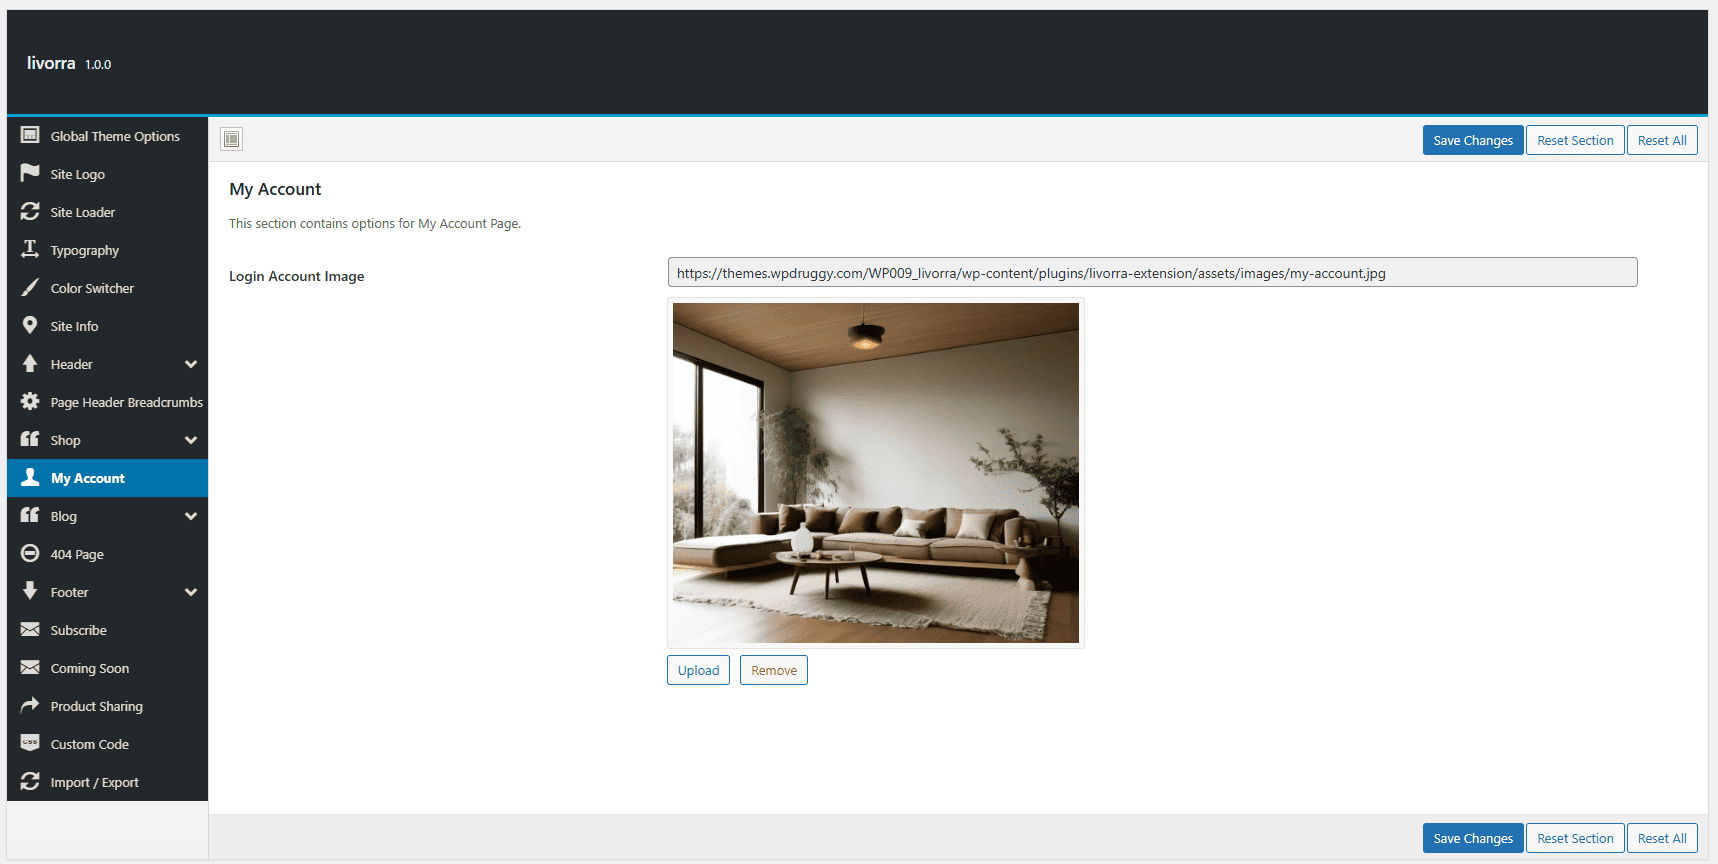Click the living room image preview
Image resolution: width=1718 pixels, height=864 pixels.
(876, 473)
